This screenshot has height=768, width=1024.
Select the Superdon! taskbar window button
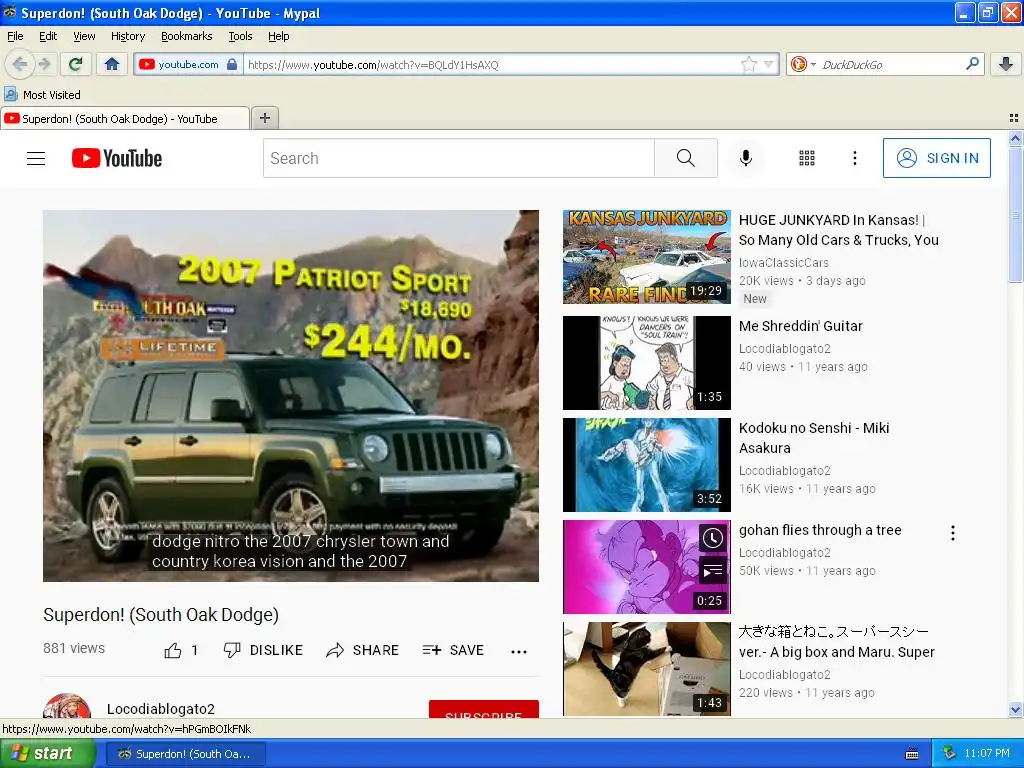[185, 754]
